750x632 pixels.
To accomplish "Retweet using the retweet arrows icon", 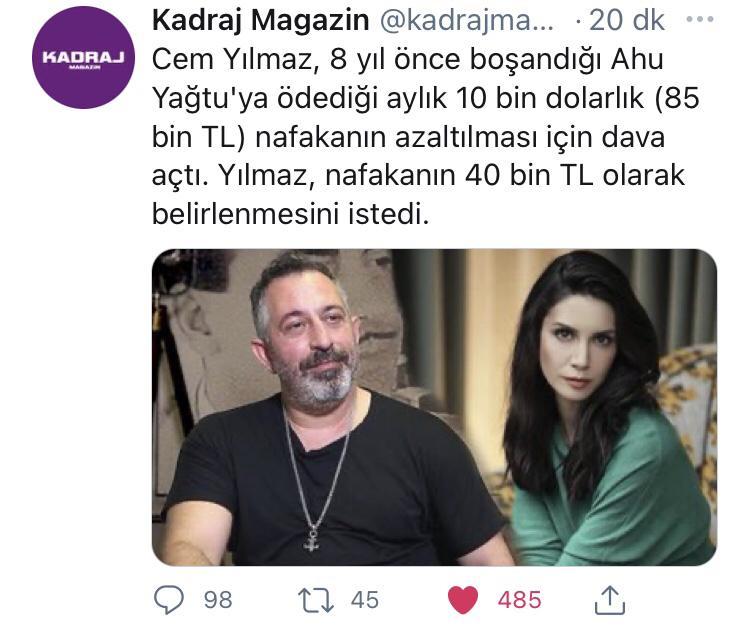I will point(316,600).
